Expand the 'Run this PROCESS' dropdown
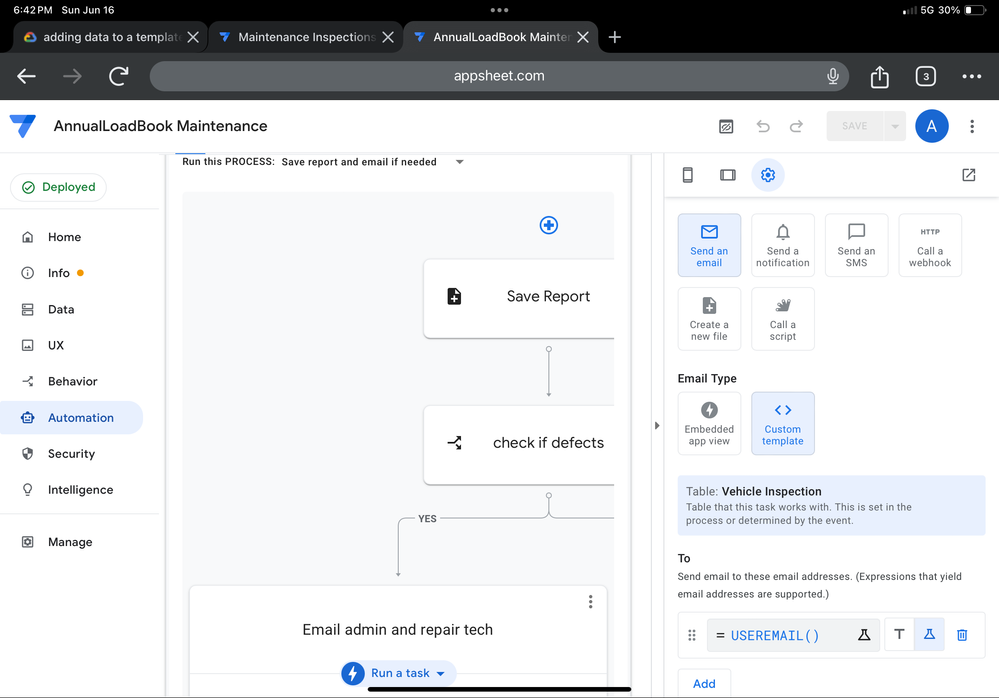The image size is (999, 698). pos(459,162)
